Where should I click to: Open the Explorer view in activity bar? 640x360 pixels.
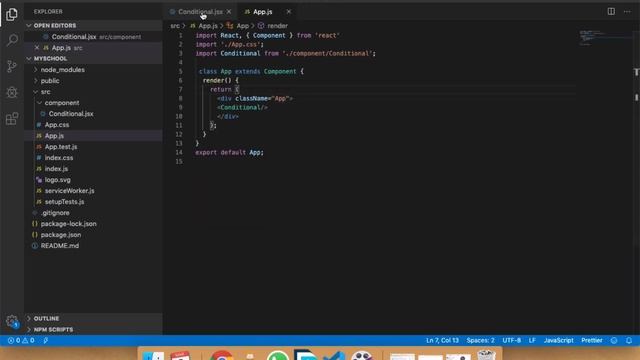click(12, 14)
